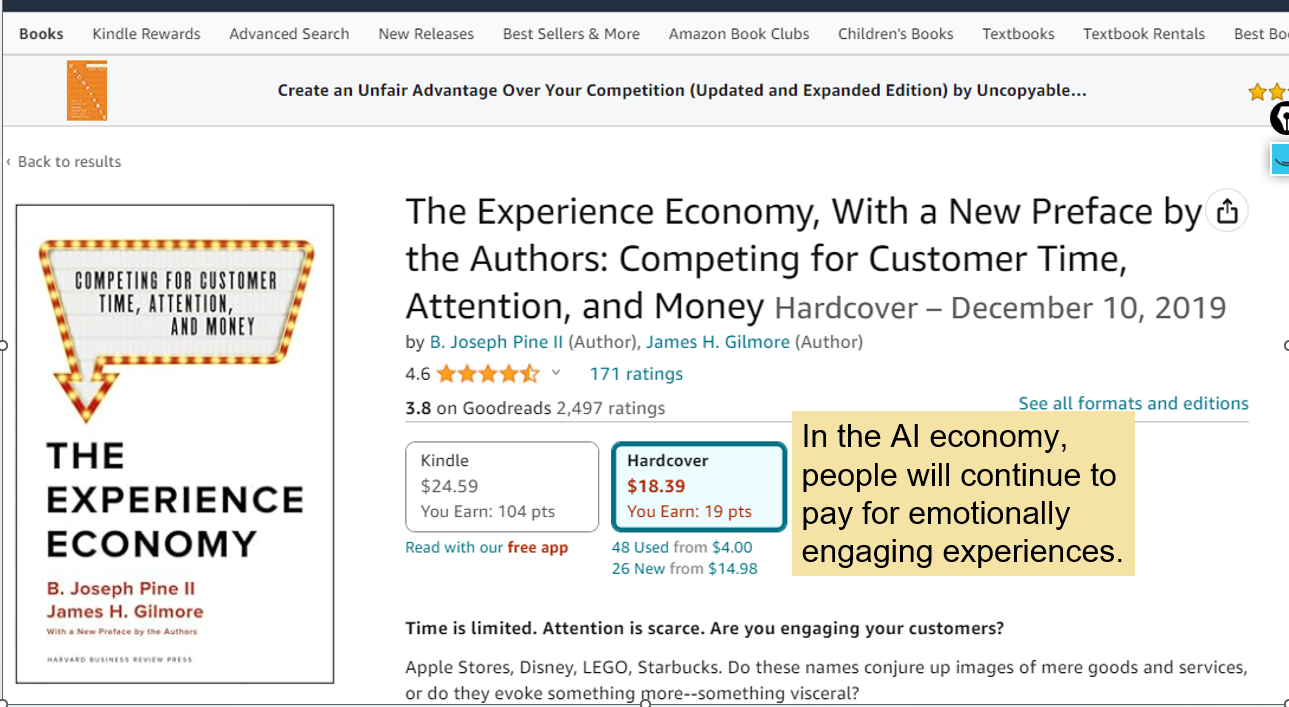This screenshot has width=1289, height=707.
Task: Select the Hardcover format option
Action: click(x=698, y=486)
